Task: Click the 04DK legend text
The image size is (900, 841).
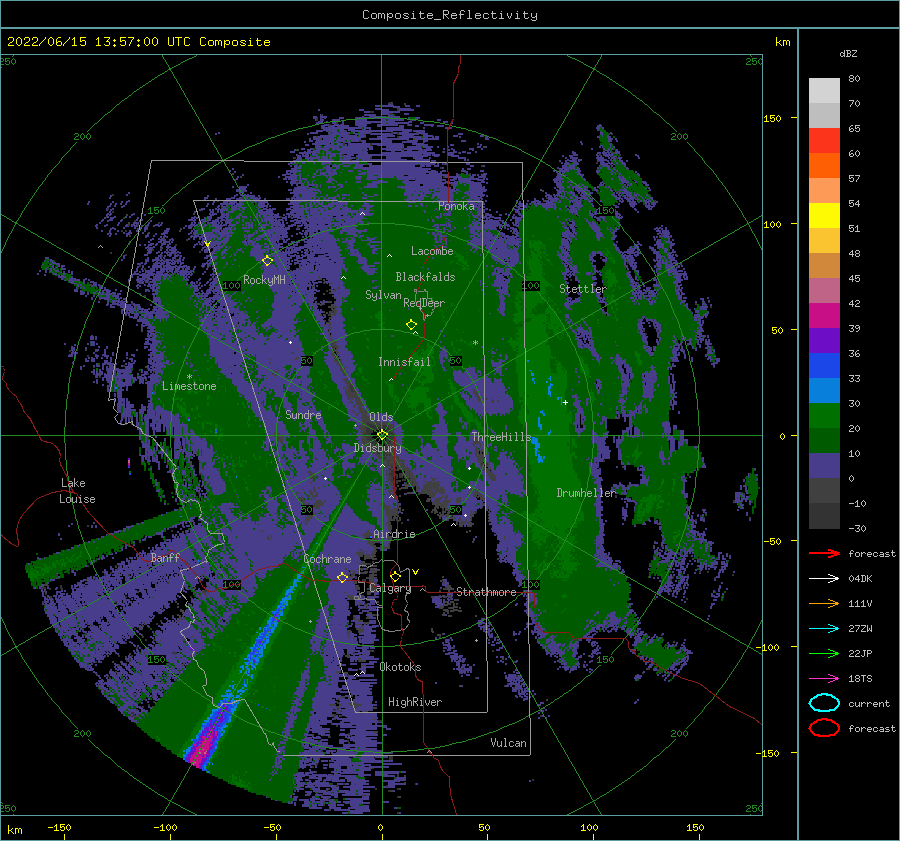Action: tap(860, 579)
